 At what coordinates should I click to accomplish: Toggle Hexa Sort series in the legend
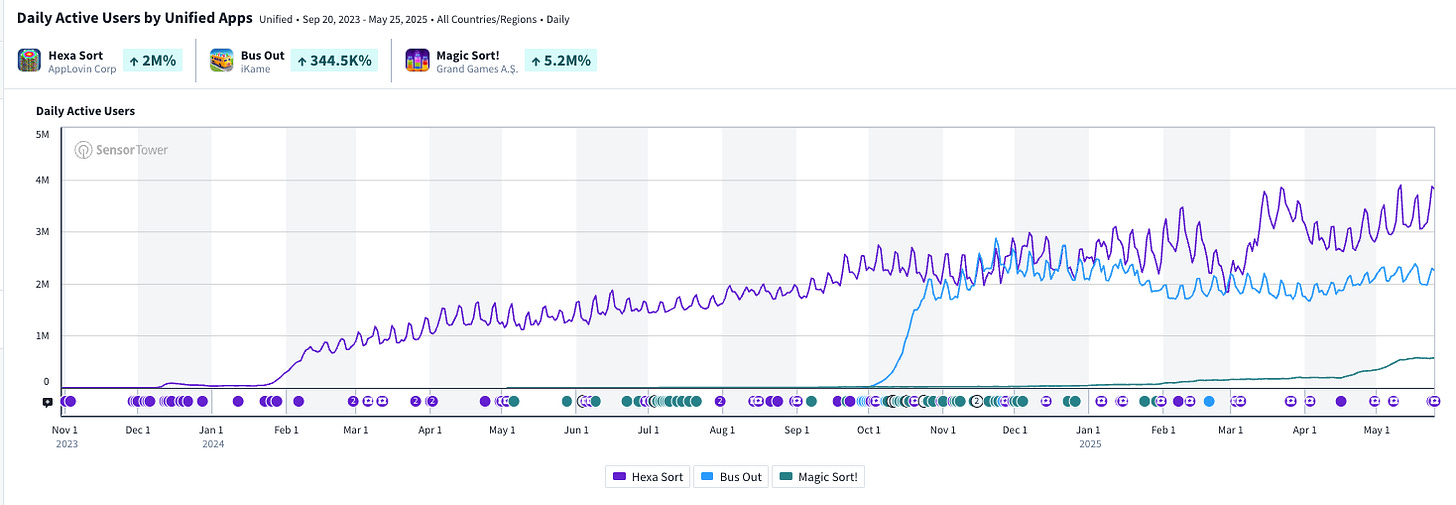click(648, 477)
